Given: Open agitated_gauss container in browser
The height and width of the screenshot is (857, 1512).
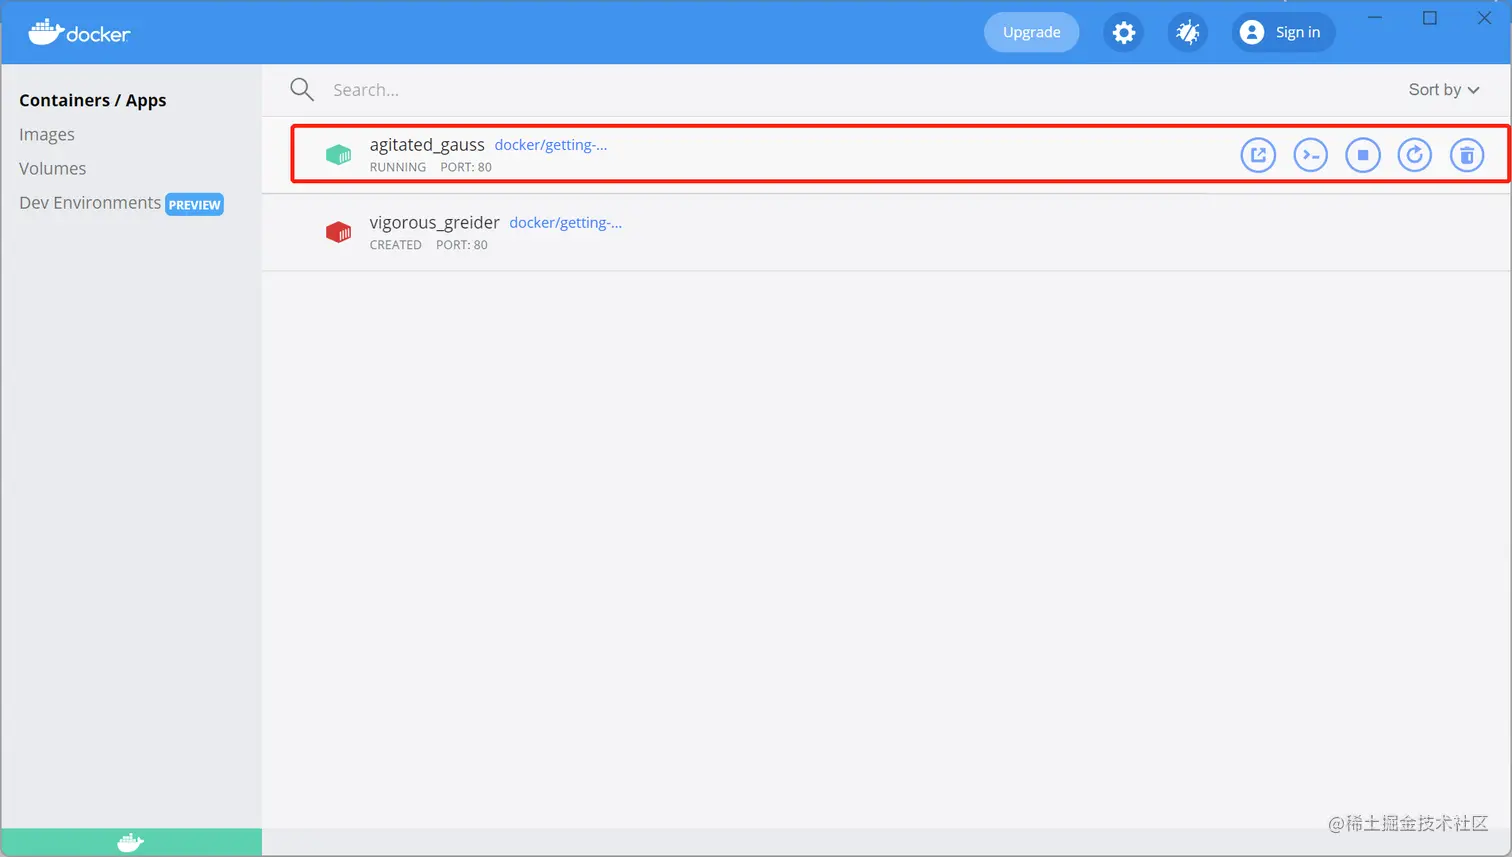Looking at the screenshot, I should pos(1258,155).
